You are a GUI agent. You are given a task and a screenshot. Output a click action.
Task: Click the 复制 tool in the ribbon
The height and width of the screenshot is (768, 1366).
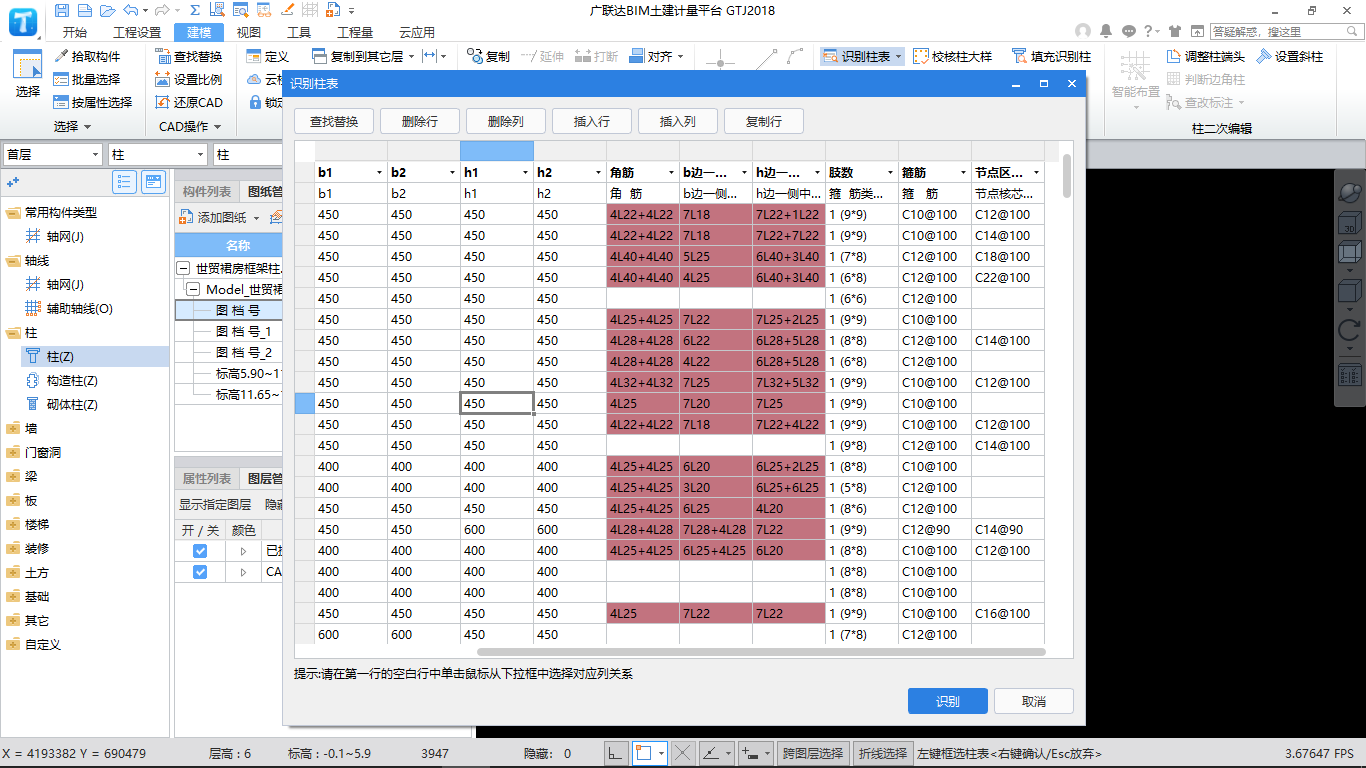click(489, 57)
